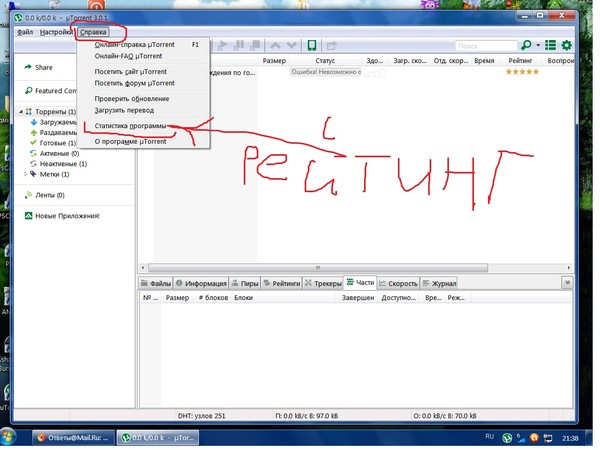
Task: Sort by Время column header
Action: coord(484,60)
